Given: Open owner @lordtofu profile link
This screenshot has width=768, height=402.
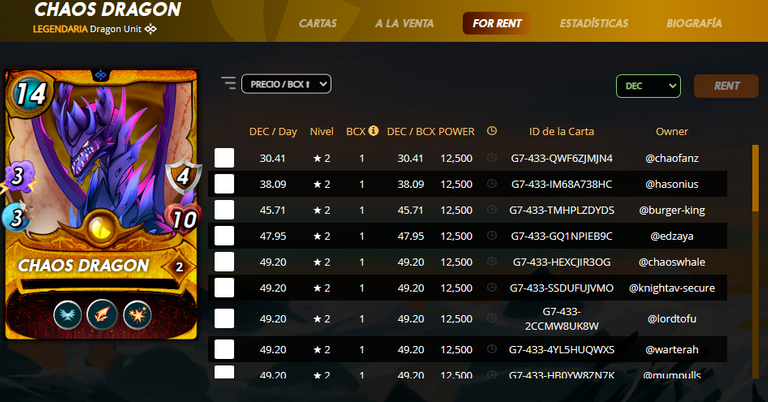Looking at the screenshot, I should pyautogui.click(x=672, y=319).
